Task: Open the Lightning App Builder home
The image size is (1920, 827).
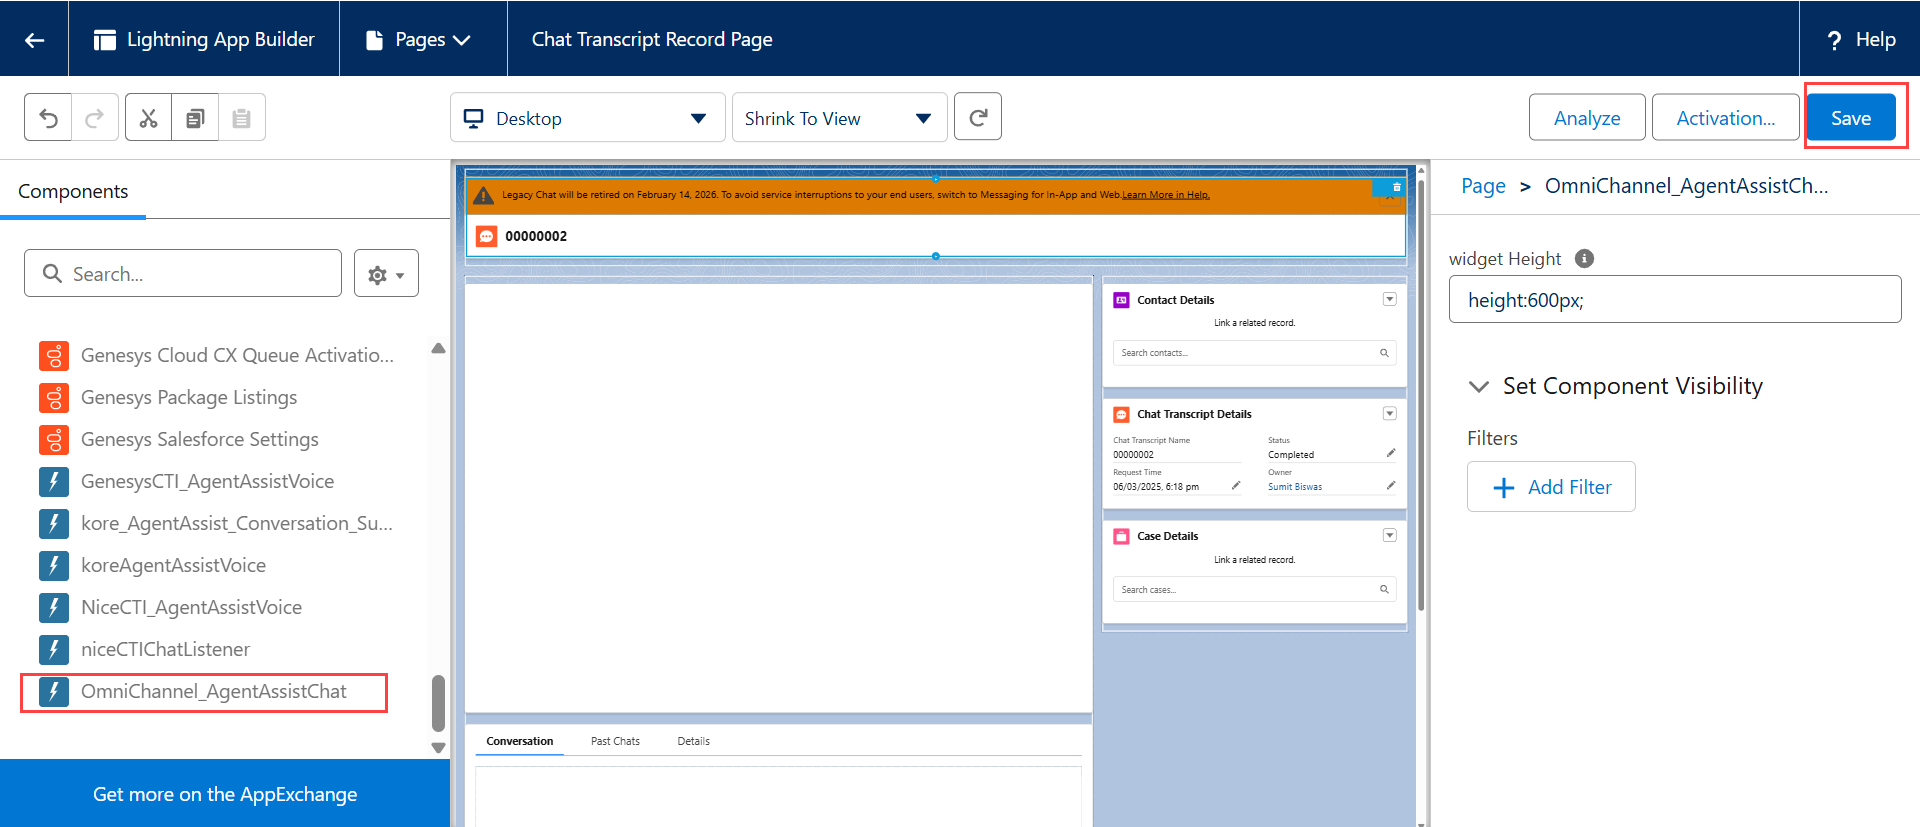Action: pos(204,39)
